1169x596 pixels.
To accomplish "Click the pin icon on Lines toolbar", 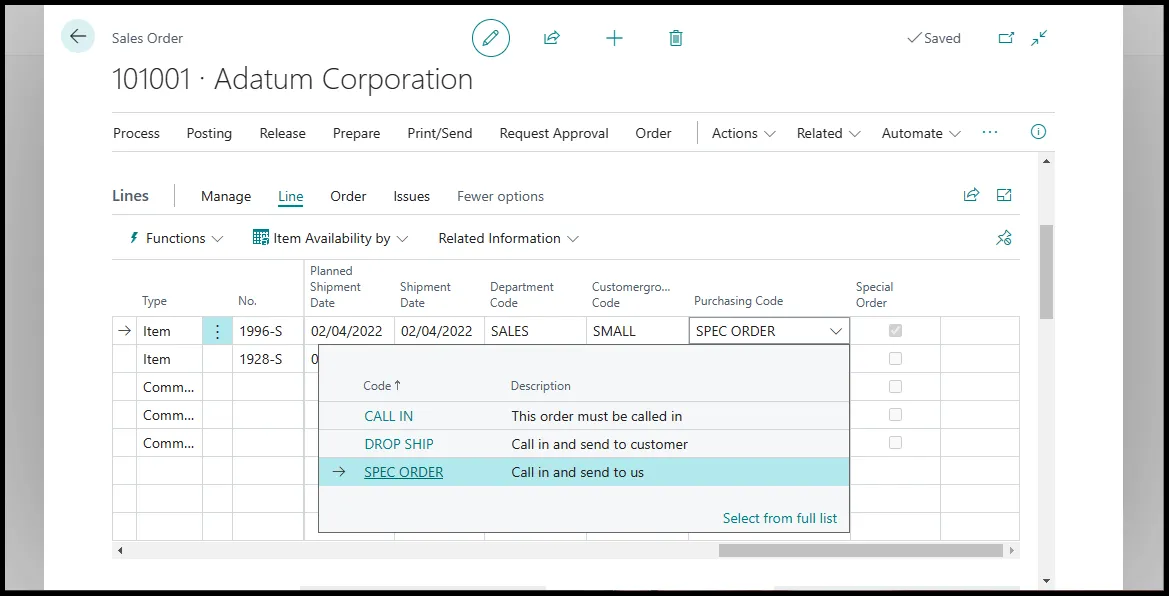I will tap(1003, 238).
